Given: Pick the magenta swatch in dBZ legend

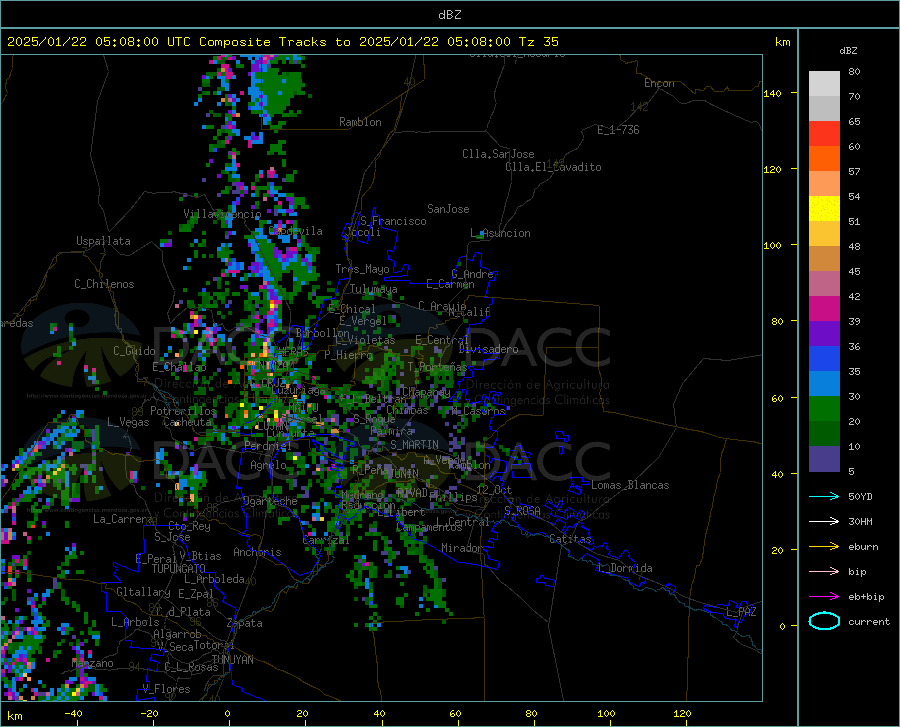Looking at the screenshot, I should [824, 309].
